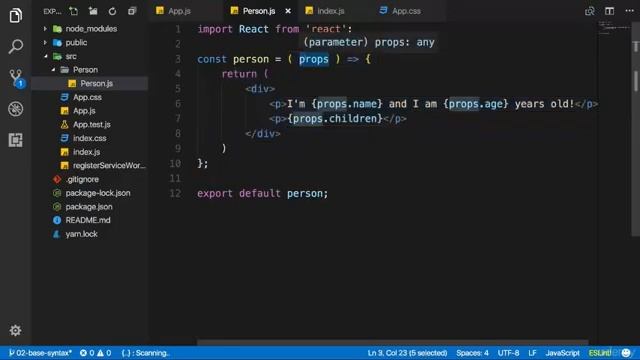Image resolution: width=640 pixels, height=360 pixels.
Task: Create a new file in Explorer
Action: pyautogui.click(x=73, y=11)
